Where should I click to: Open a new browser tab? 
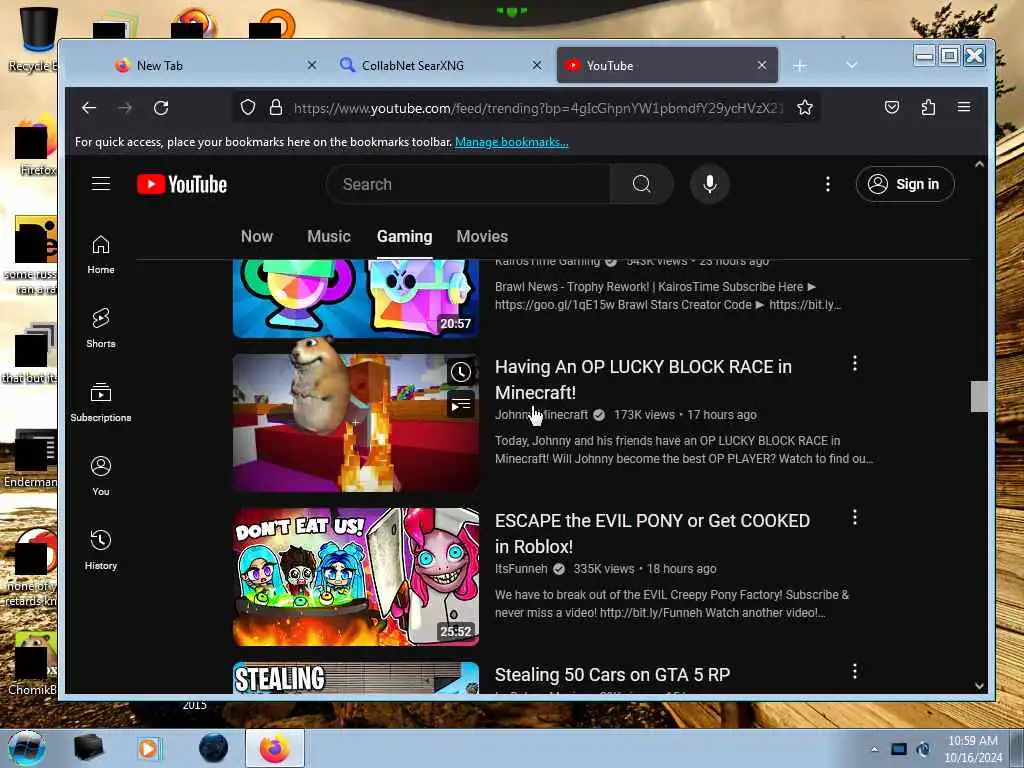tap(799, 65)
